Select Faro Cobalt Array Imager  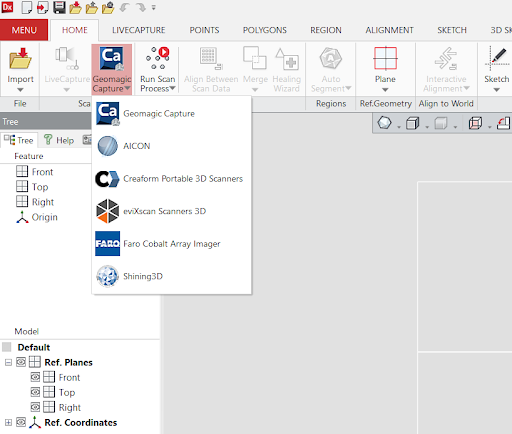(x=171, y=244)
